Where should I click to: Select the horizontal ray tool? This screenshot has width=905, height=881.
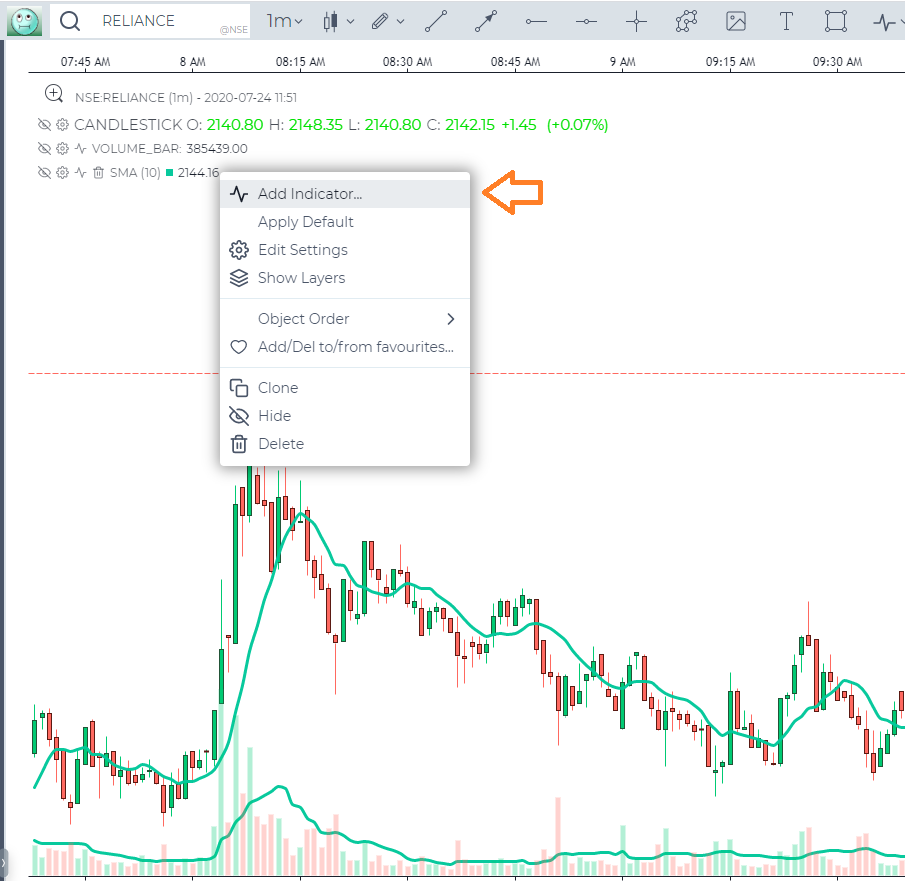click(x=536, y=21)
